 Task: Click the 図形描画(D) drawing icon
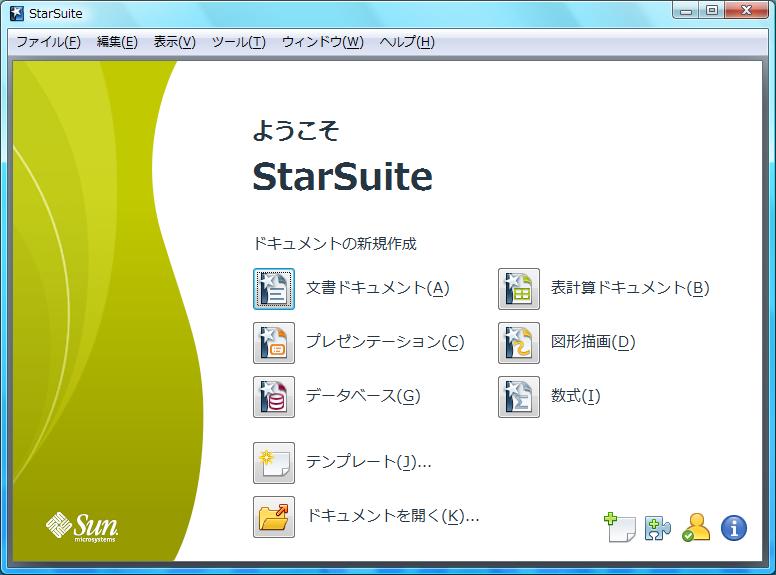coord(519,343)
